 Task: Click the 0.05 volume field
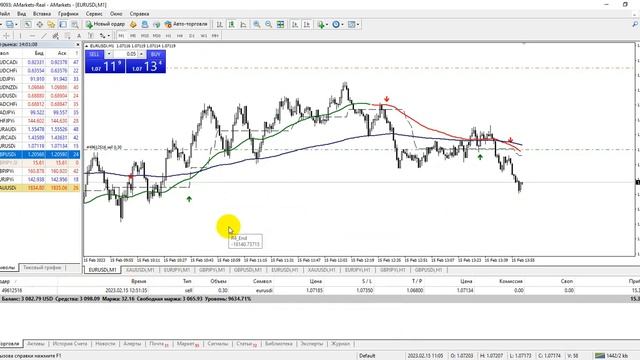tap(126, 54)
